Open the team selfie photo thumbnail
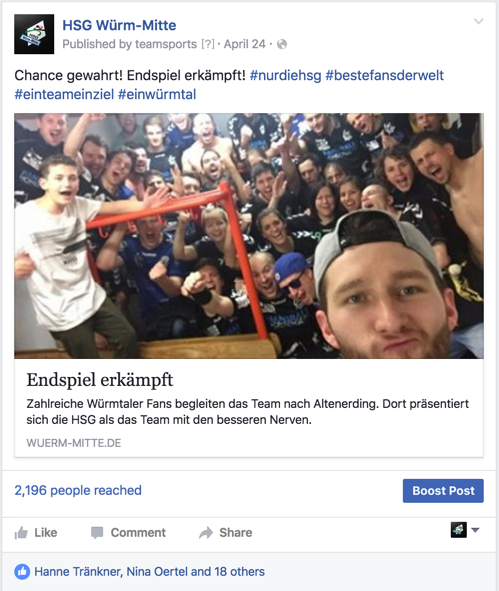The image size is (499, 591). [249, 236]
